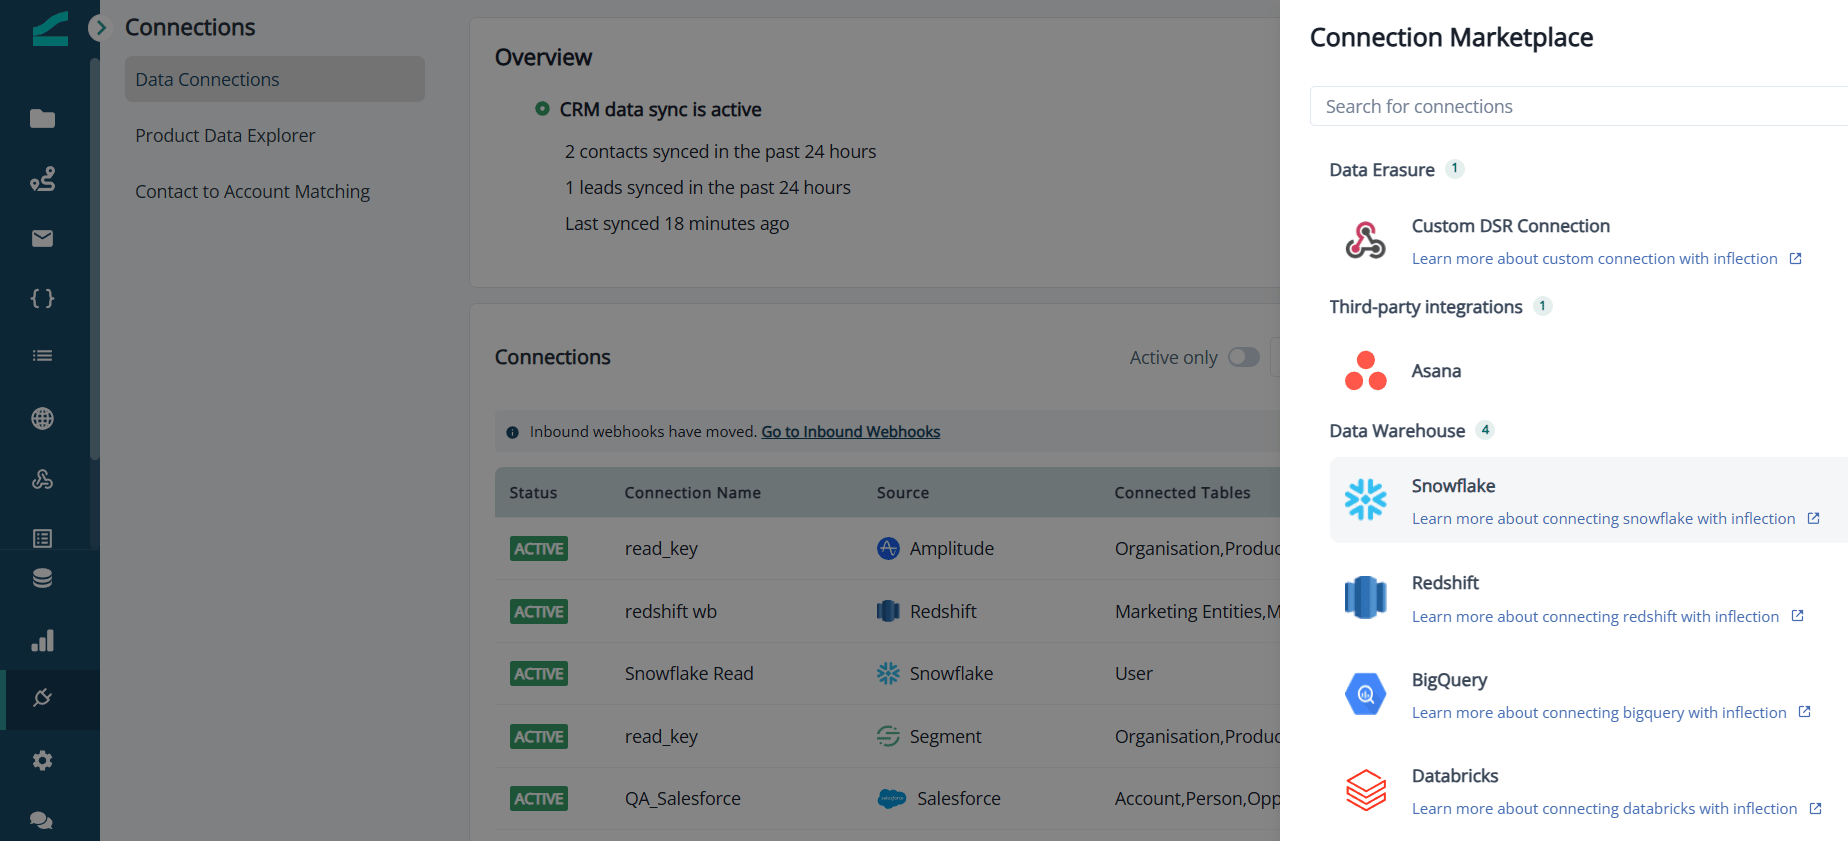Click the Asana logo in marketplace

[1365, 371]
